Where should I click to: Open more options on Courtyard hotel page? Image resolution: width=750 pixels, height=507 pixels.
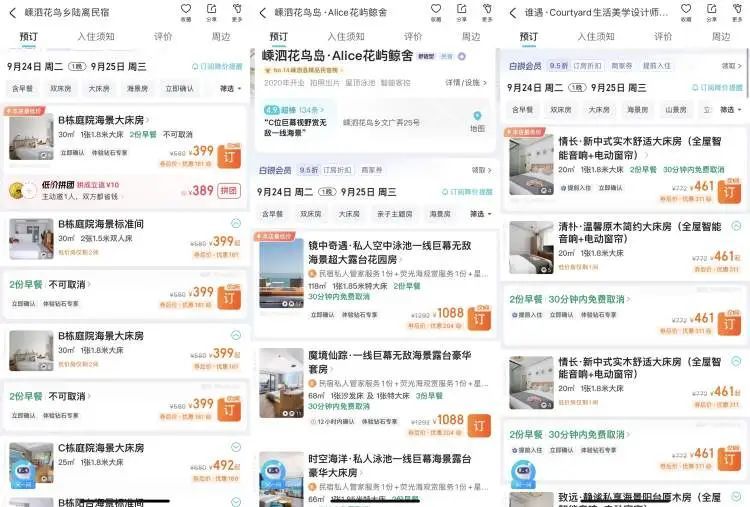737,12
